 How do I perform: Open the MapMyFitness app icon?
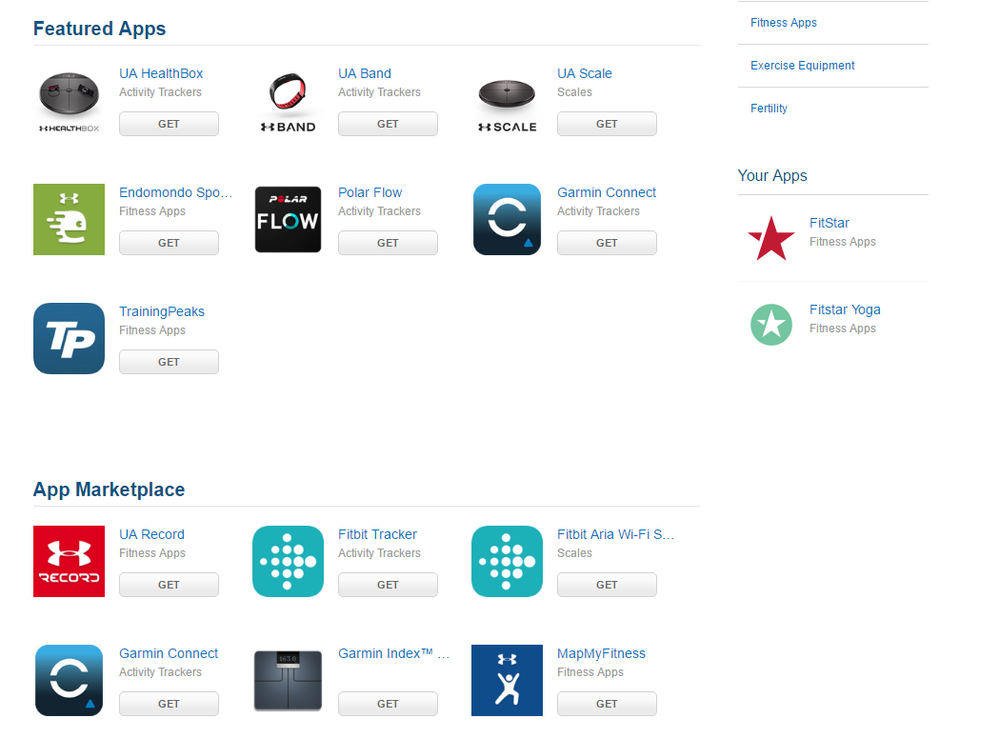click(507, 680)
